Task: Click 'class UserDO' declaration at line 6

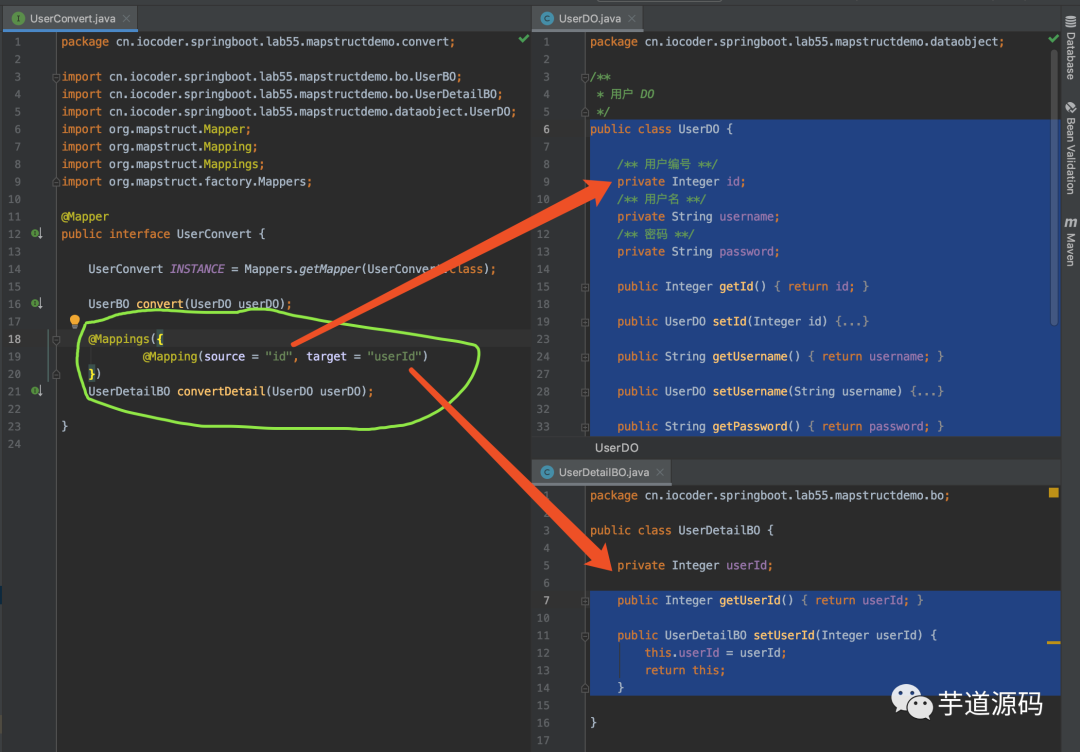Action: click(678, 129)
